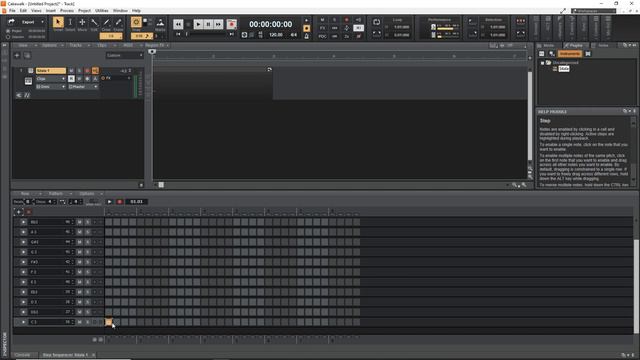Viewport: 640px width, 360px height.
Task: Select the highlighted instrument under Uncategorized
Action: point(564,69)
